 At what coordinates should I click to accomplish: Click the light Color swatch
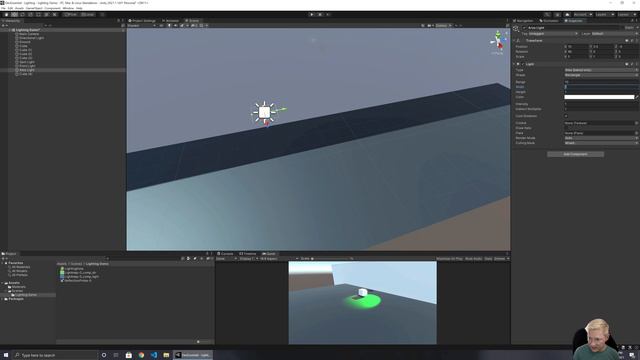click(599, 97)
